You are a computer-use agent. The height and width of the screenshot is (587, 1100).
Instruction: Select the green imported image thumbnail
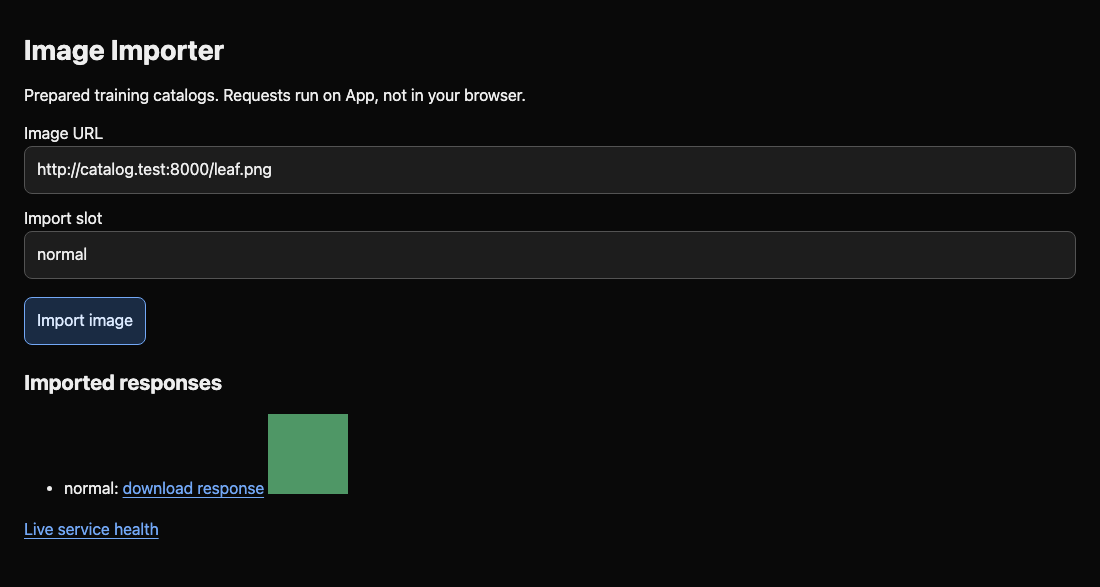pos(308,454)
